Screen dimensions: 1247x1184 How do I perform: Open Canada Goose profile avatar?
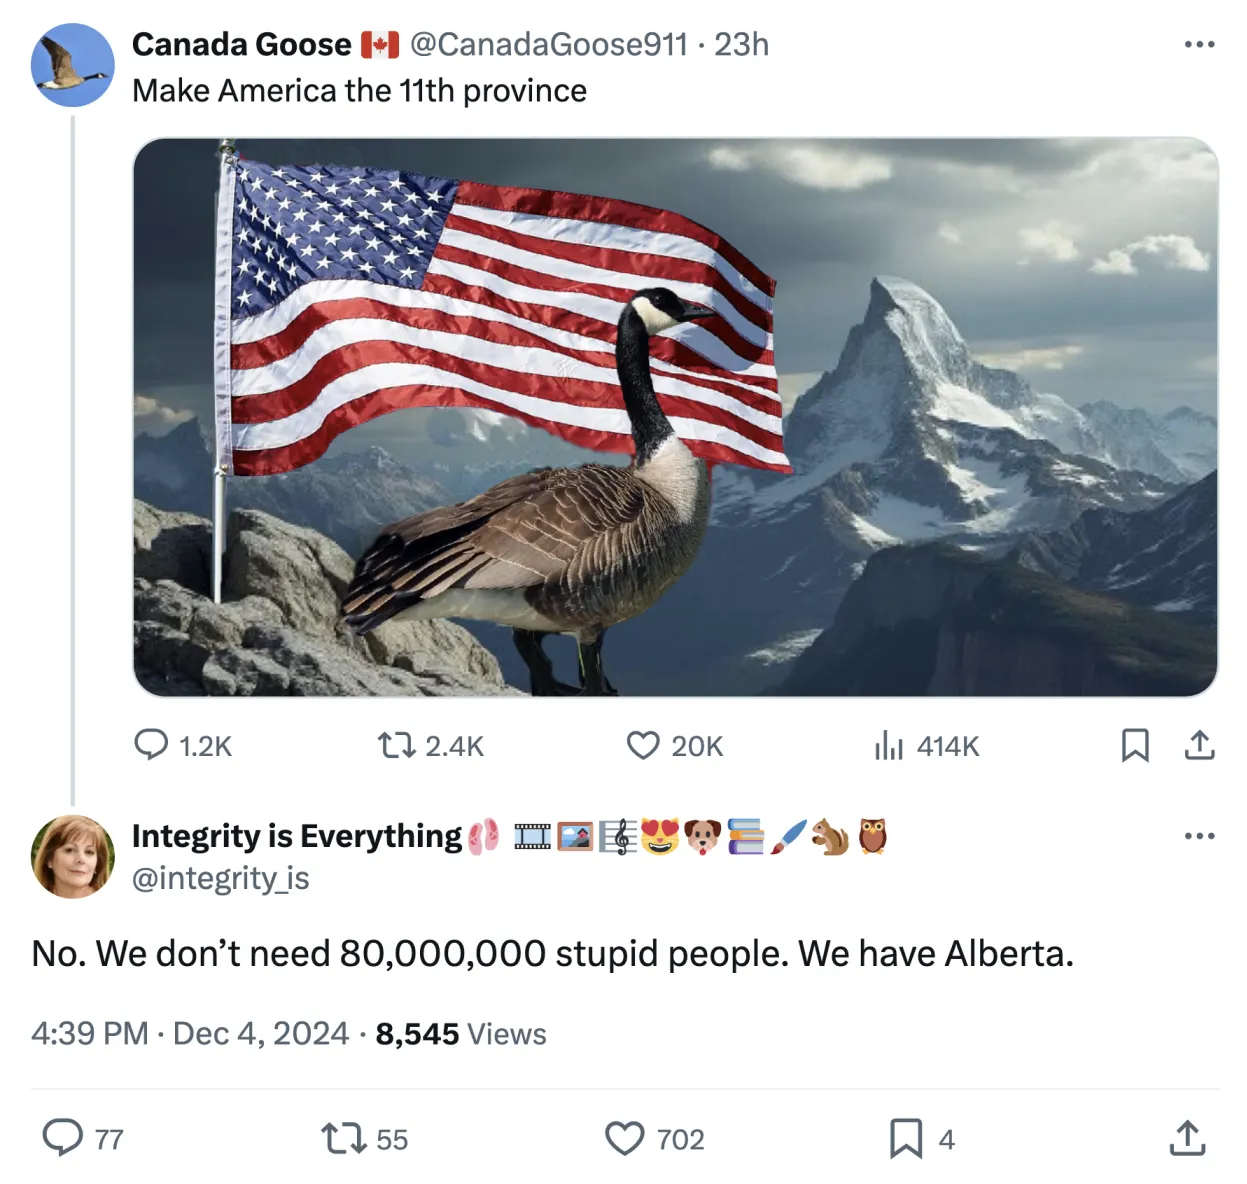pos(73,66)
